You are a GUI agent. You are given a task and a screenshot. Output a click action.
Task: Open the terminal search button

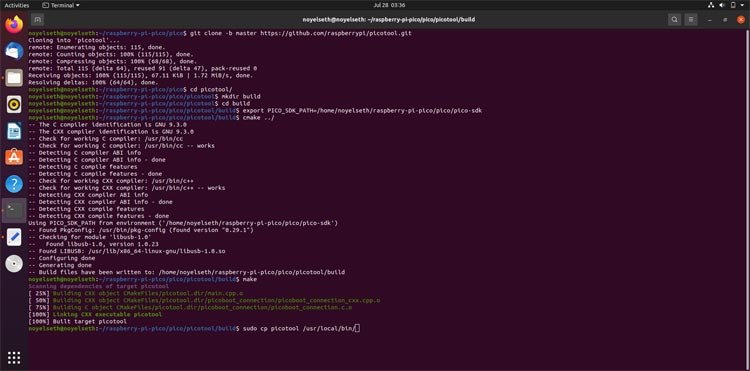674,20
